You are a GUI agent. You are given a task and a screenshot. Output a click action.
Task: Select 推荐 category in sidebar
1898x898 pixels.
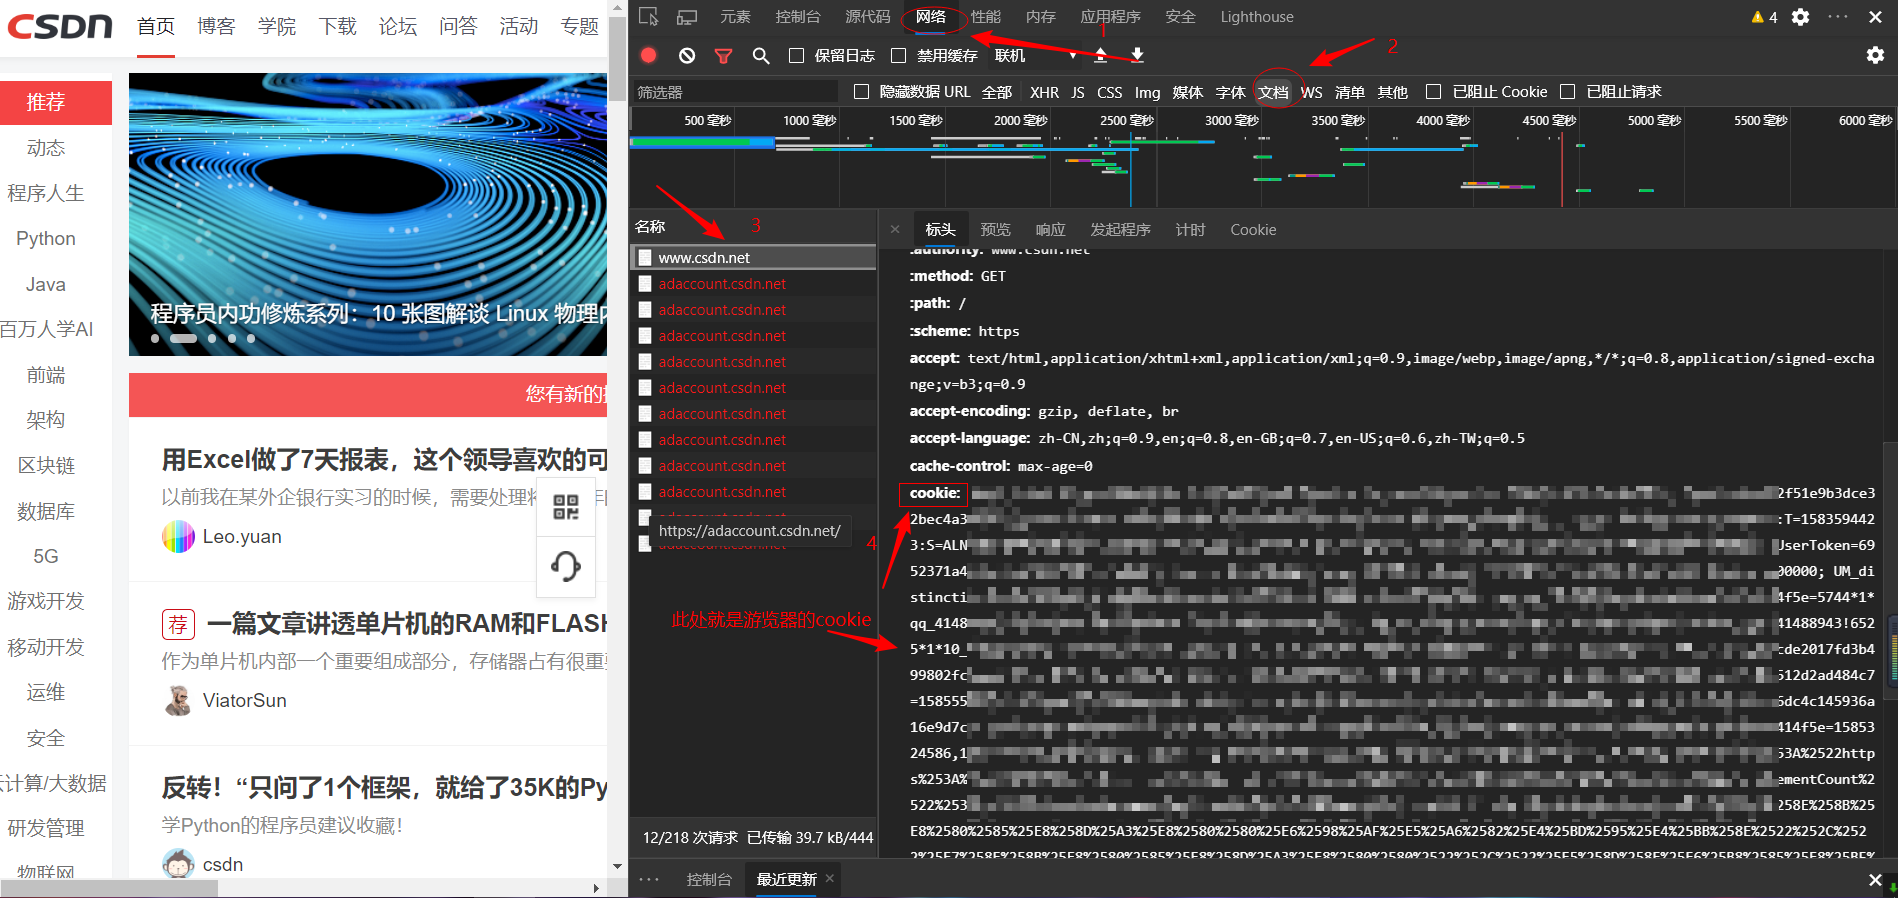[56, 102]
